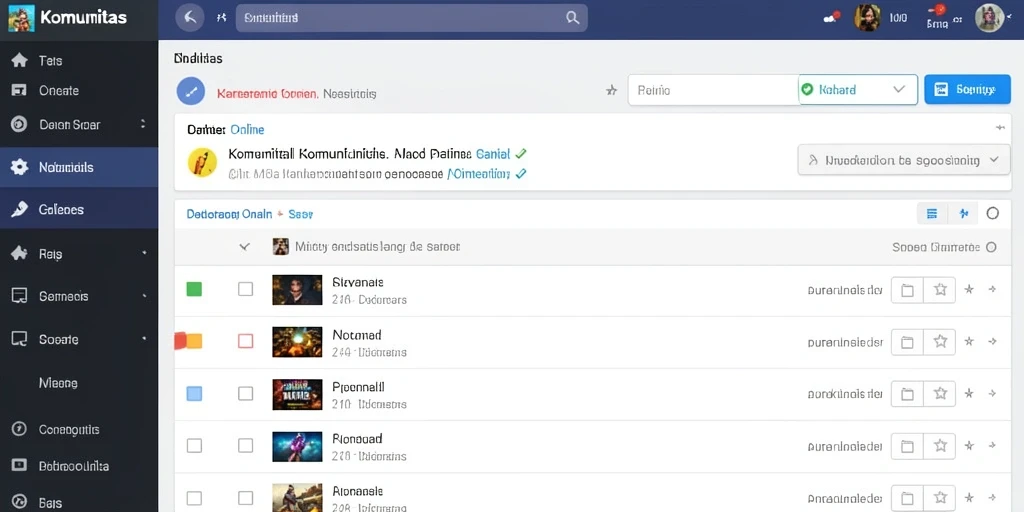Toggle the Sooeo Grimrerte radio
1024x512 pixels.
pyautogui.click(x=991, y=247)
